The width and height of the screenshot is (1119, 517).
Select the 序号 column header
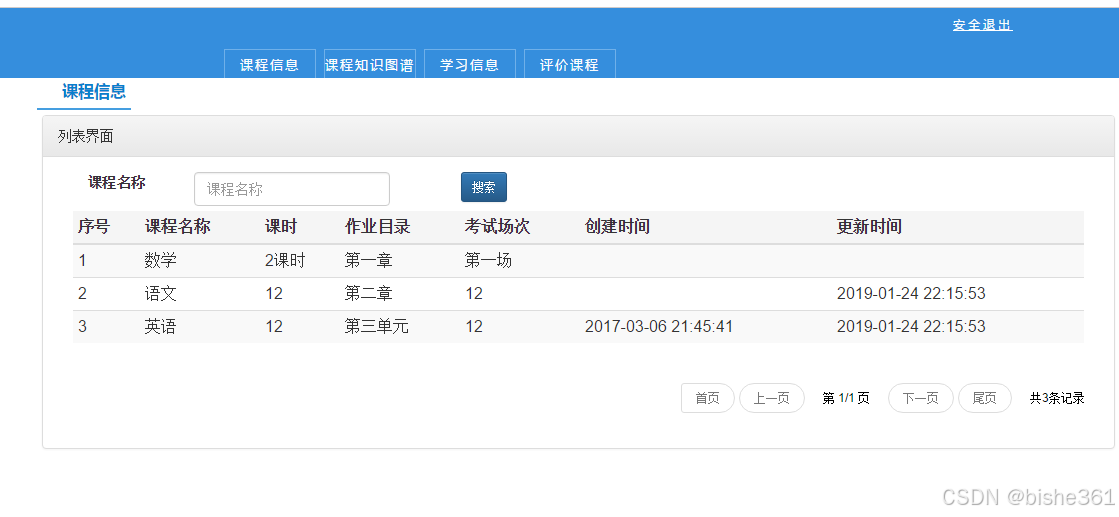[94, 227]
